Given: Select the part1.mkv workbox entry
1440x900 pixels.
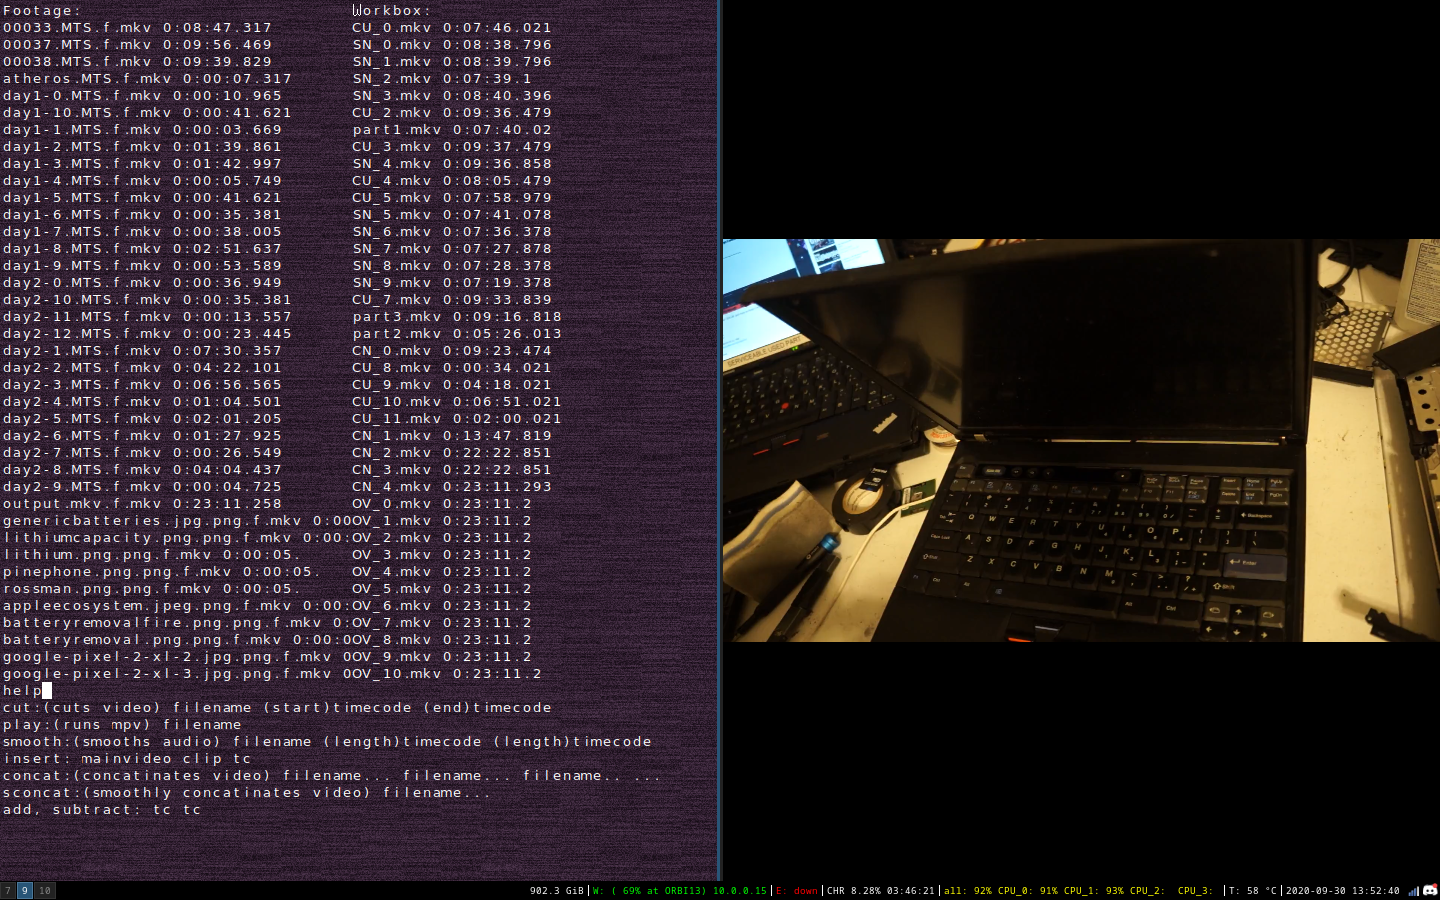Looking at the screenshot, I should (452, 130).
